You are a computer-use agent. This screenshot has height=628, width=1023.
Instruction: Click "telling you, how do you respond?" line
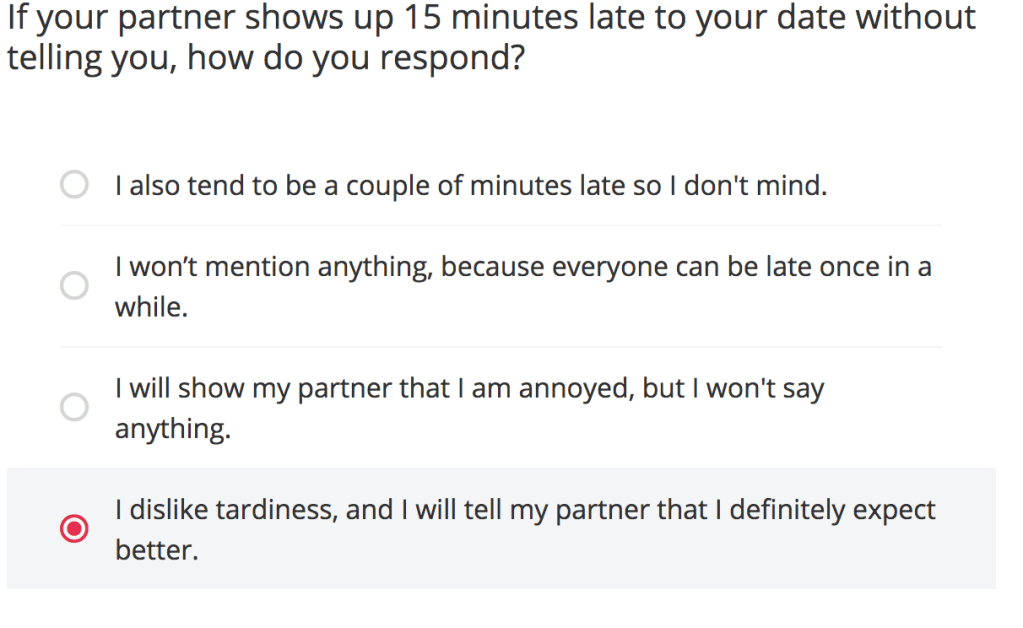[265, 58]
